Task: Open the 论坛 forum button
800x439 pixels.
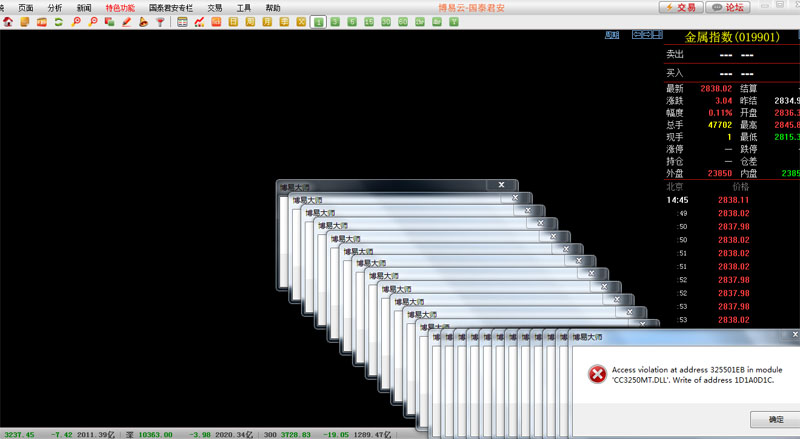Action: coord(728,7)
